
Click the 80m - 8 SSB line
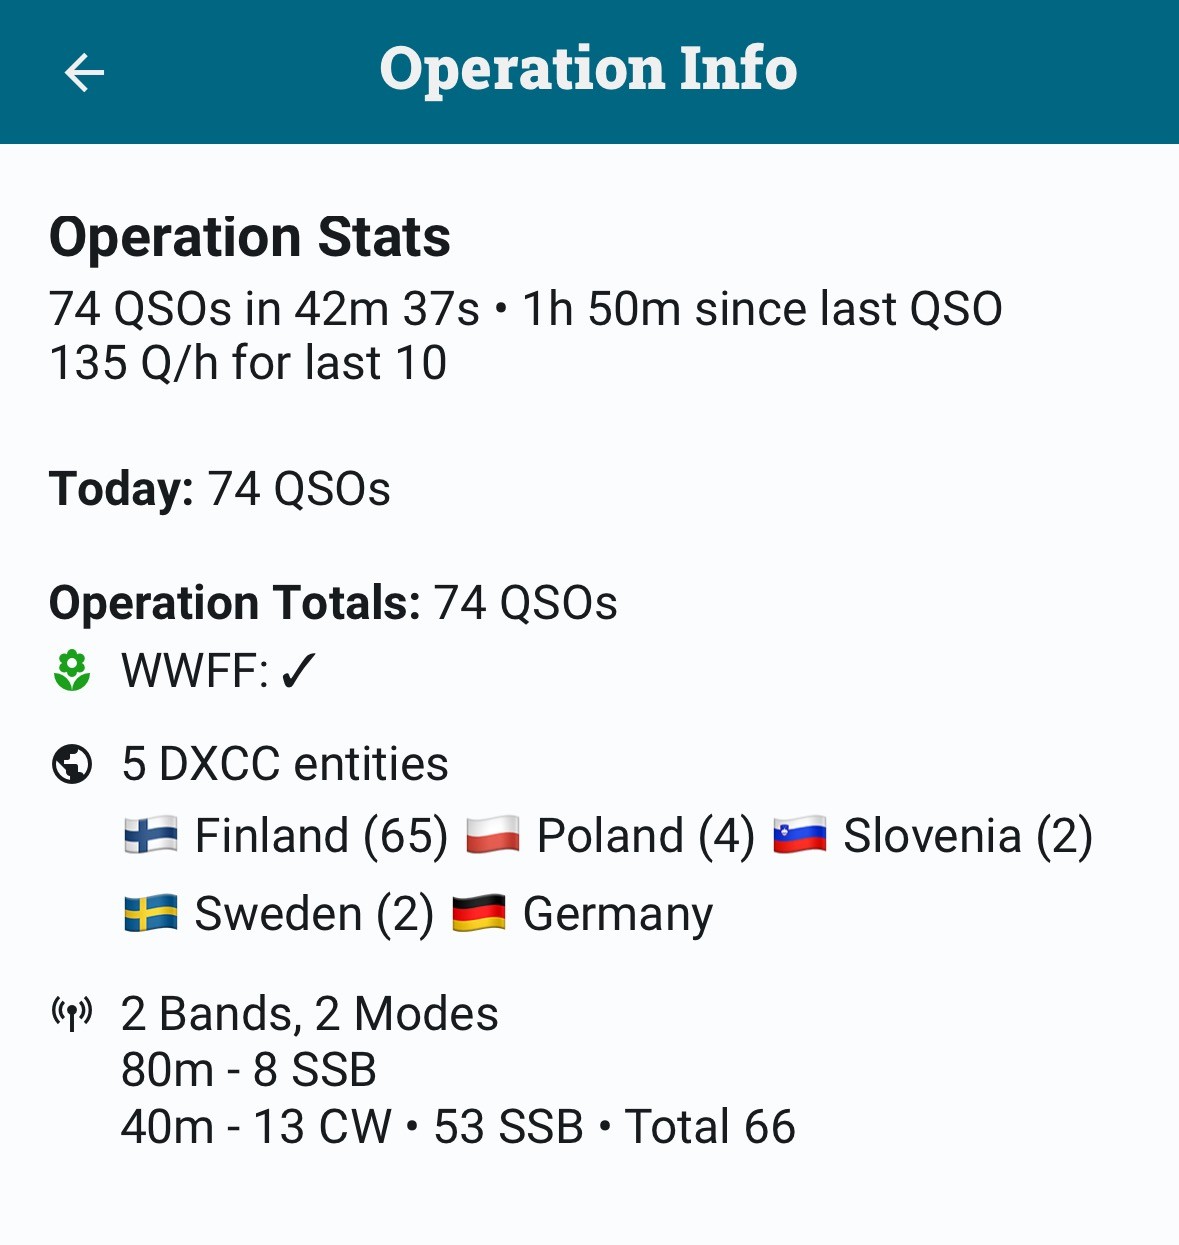point(249,1070)
